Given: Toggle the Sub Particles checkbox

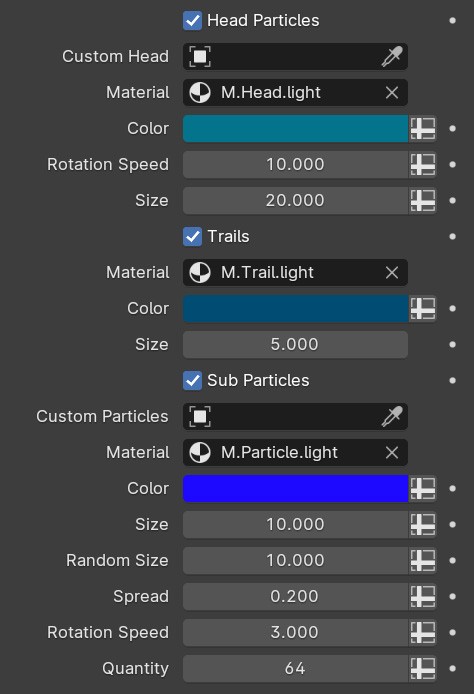Looking at the screenshot, I should pos(193,381).
